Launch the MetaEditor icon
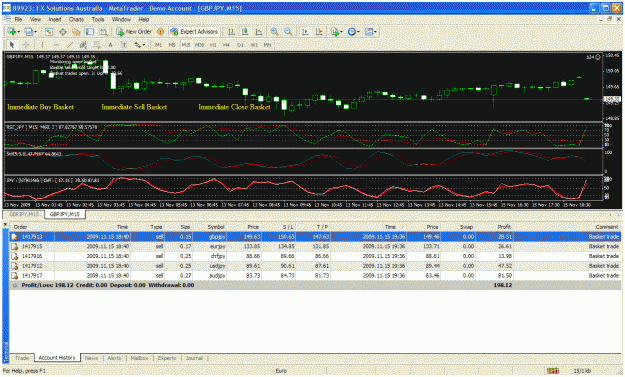Viewport: 625px width, 377px height. (160, 31)
